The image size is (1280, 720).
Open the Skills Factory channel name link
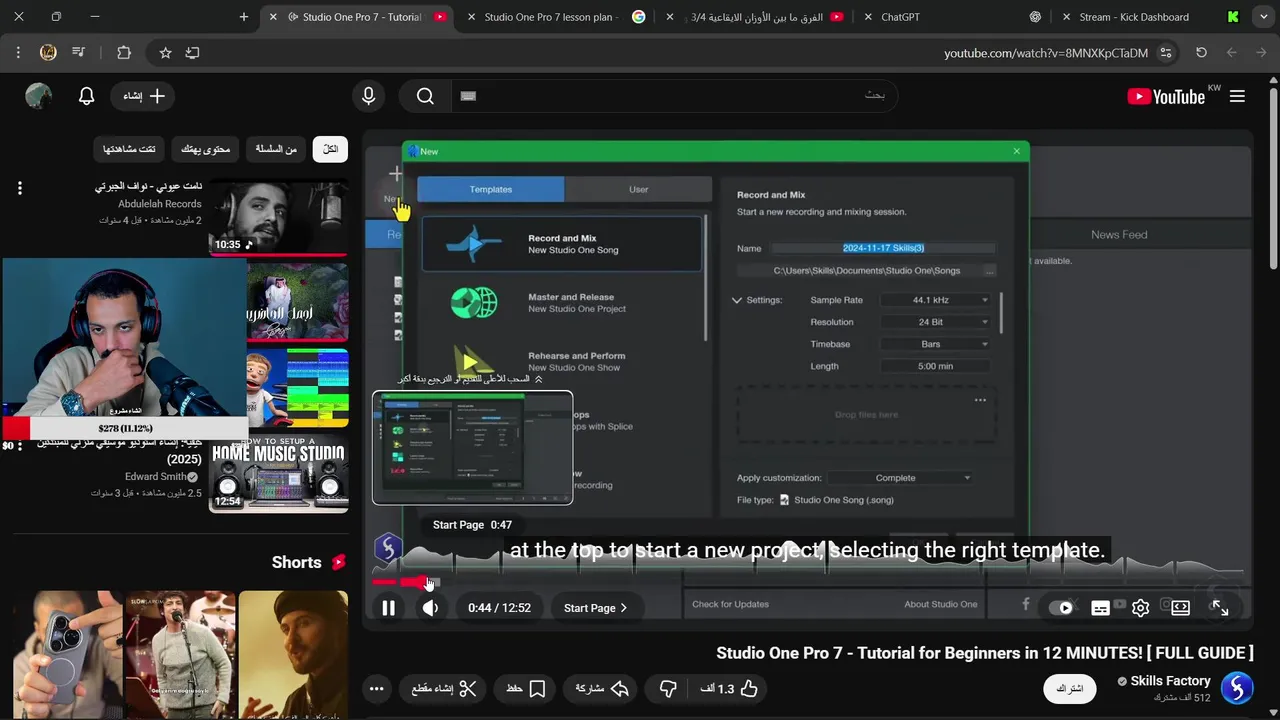click(x=1170, y=681)
